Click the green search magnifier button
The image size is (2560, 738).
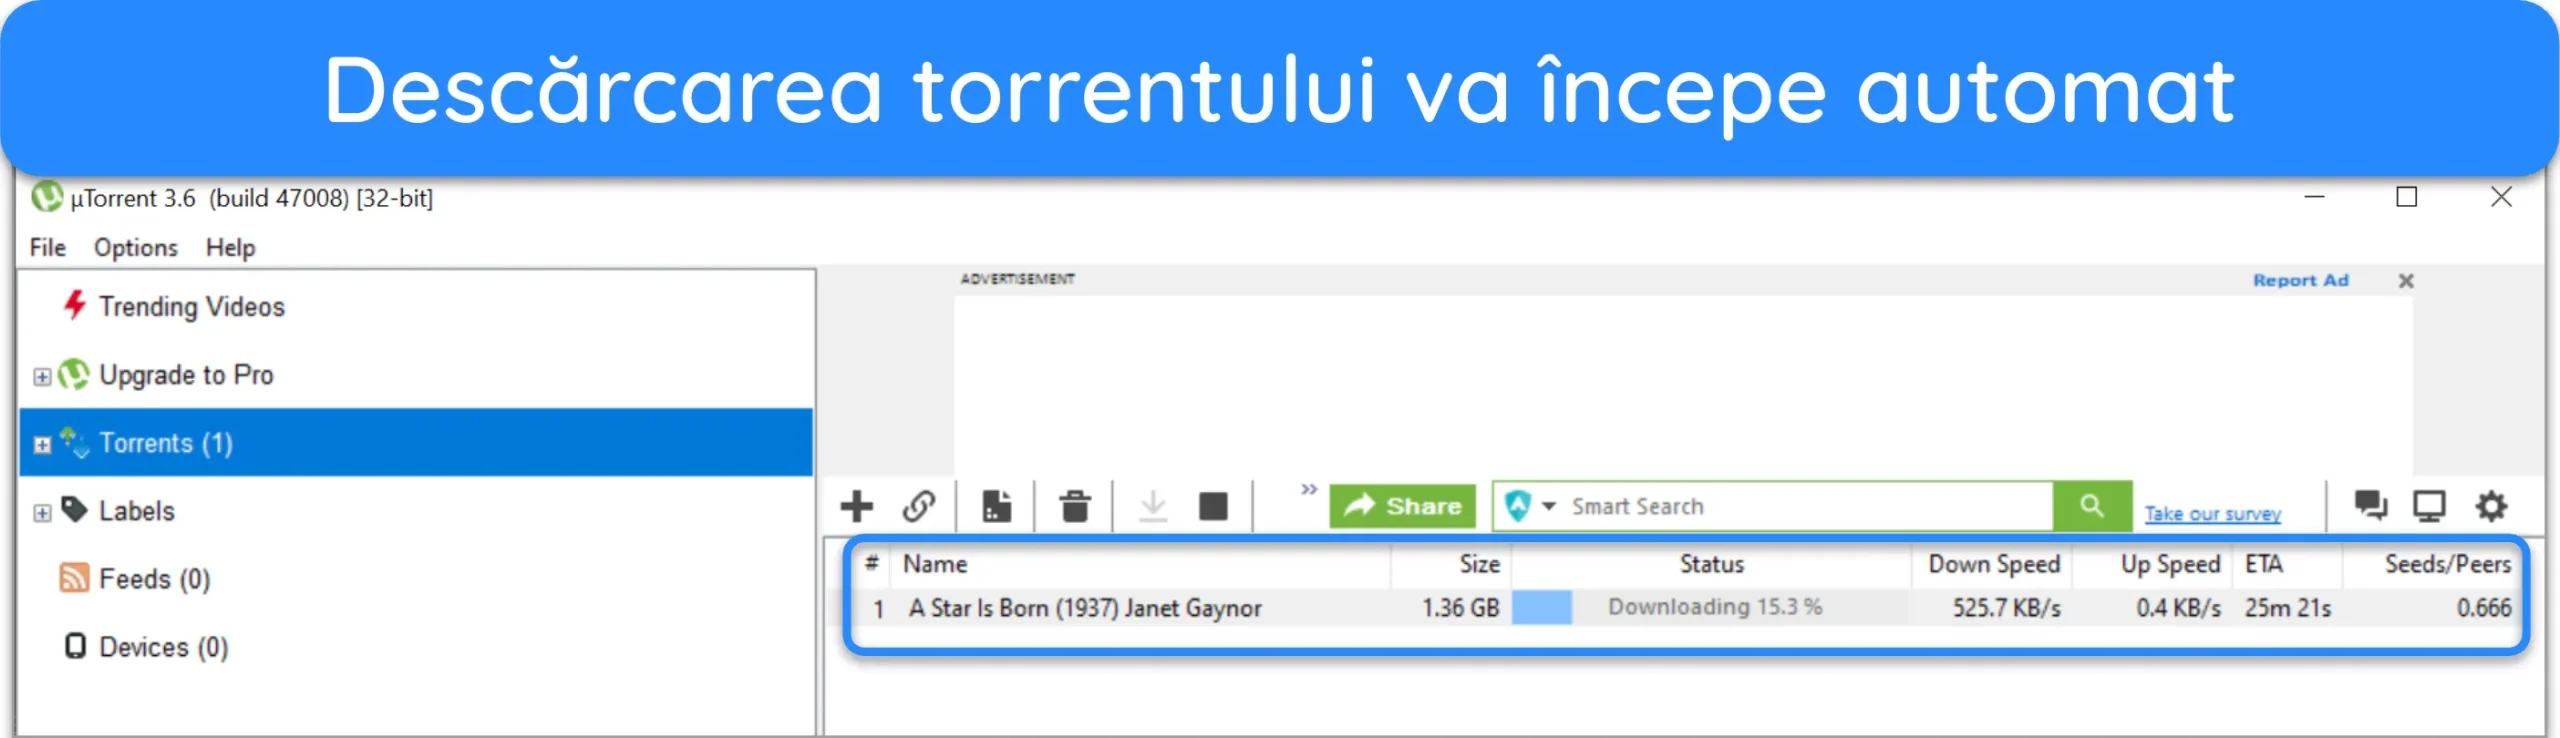point(2092,506)
